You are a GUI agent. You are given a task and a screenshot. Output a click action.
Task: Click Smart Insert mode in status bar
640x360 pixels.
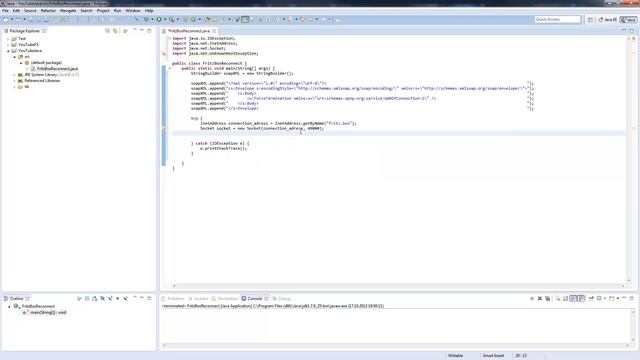[493, 356]
